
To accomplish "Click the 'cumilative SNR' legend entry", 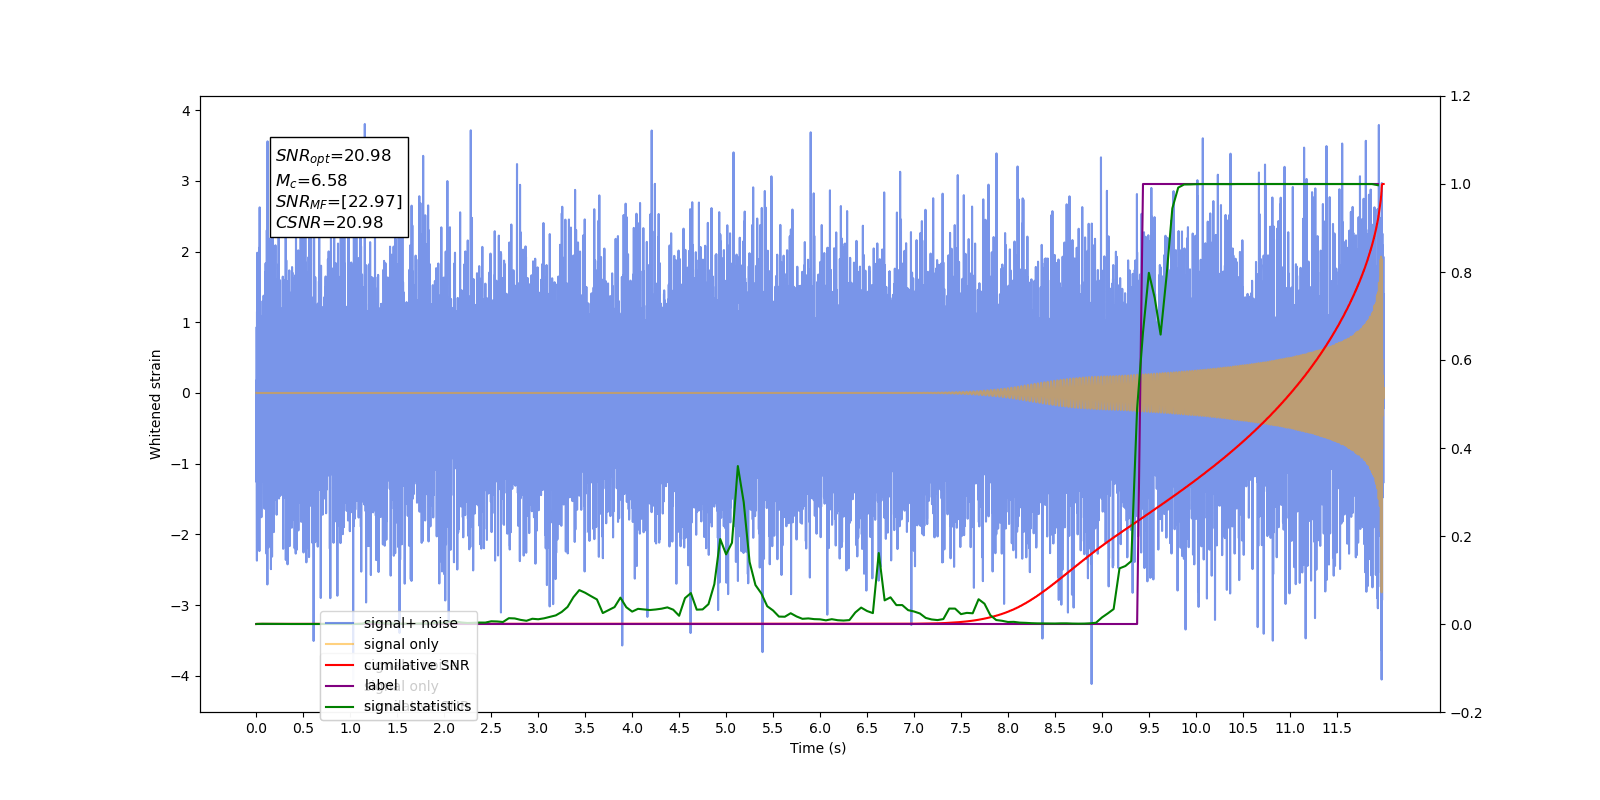I will 397,665.
